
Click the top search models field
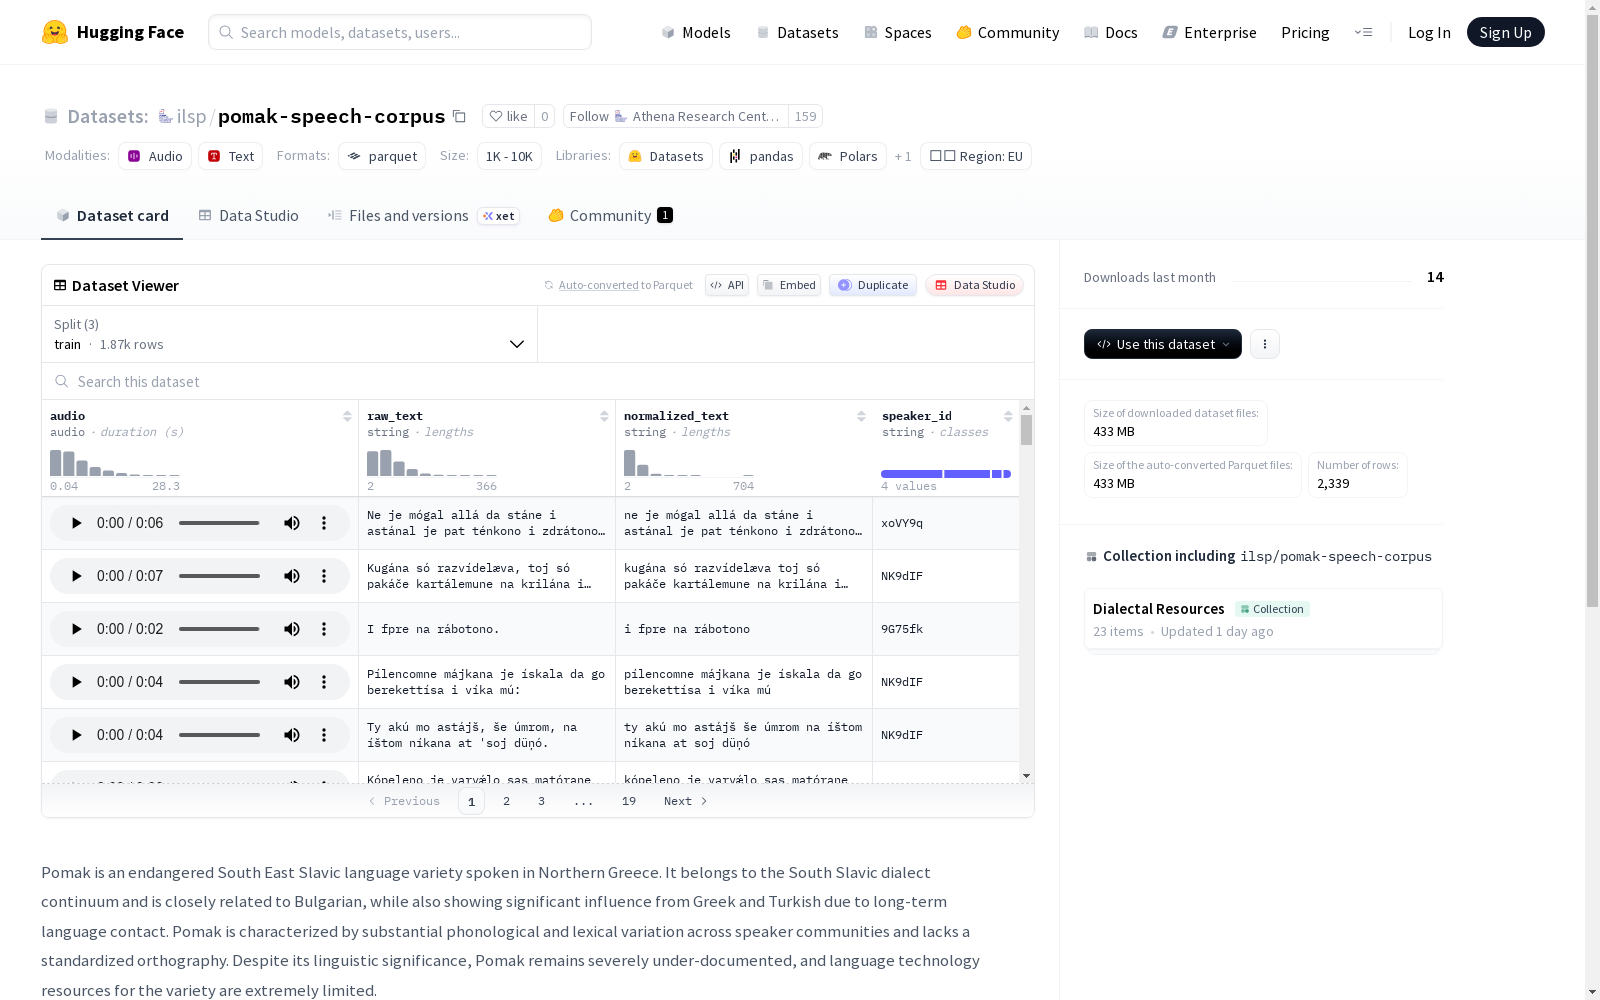pyautogui.click(x=400, y=32)
